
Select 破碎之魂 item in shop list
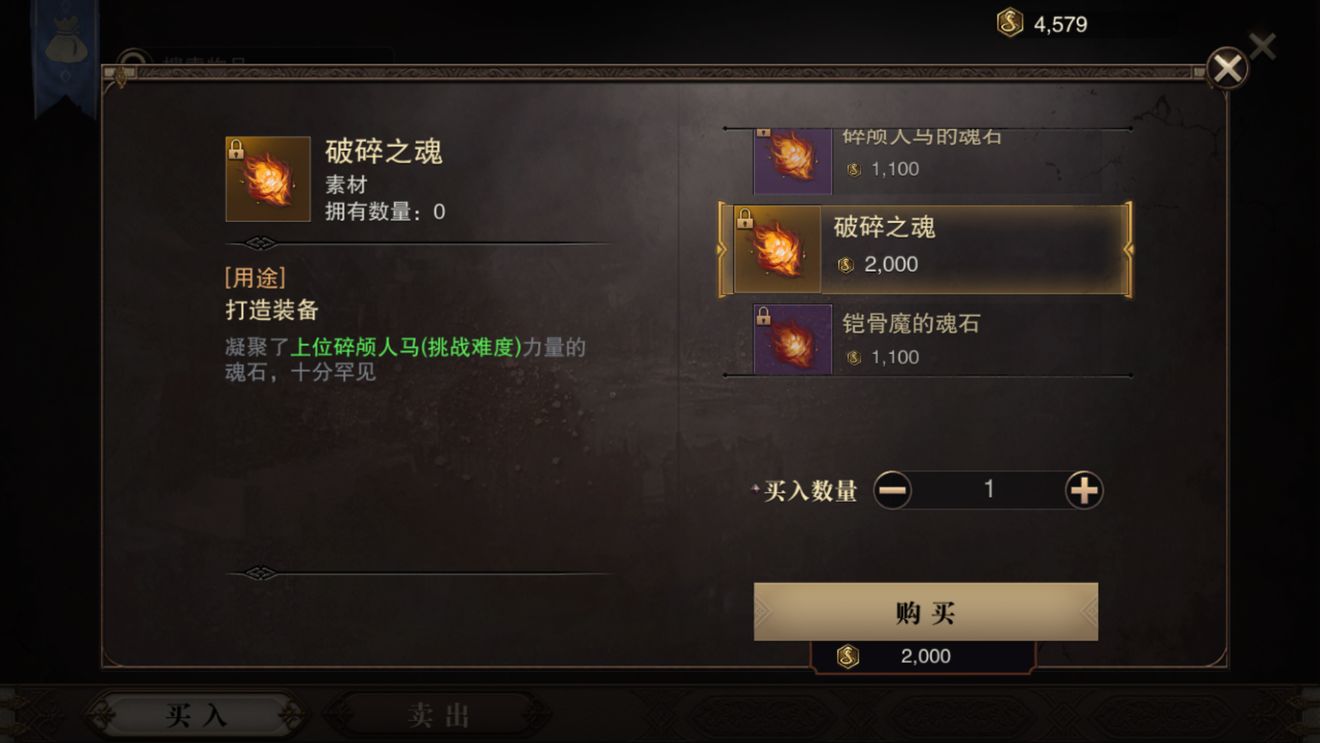tap(926, 249)
